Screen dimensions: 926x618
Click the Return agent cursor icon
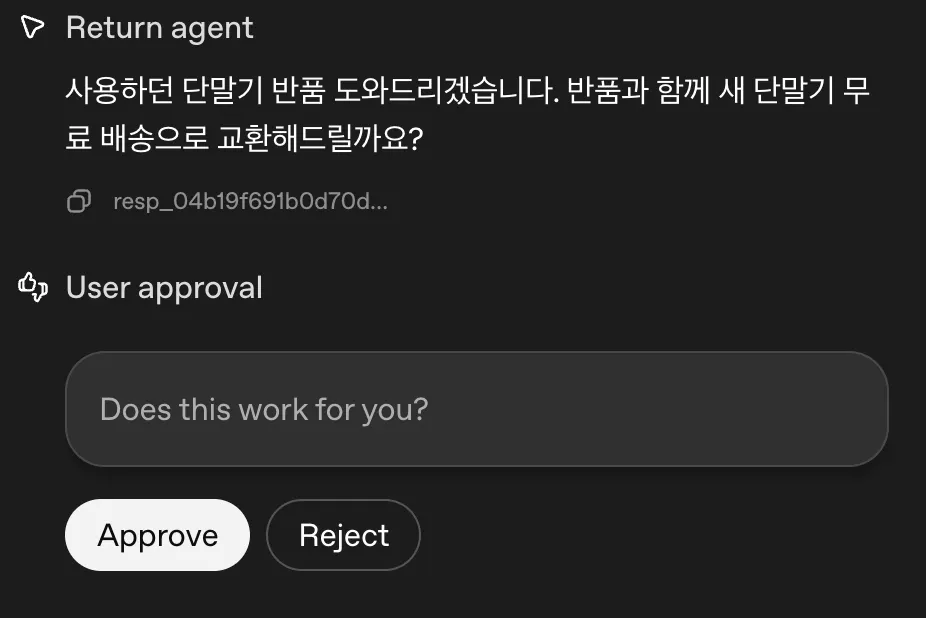pyautogui.click(x=32, y=27)
